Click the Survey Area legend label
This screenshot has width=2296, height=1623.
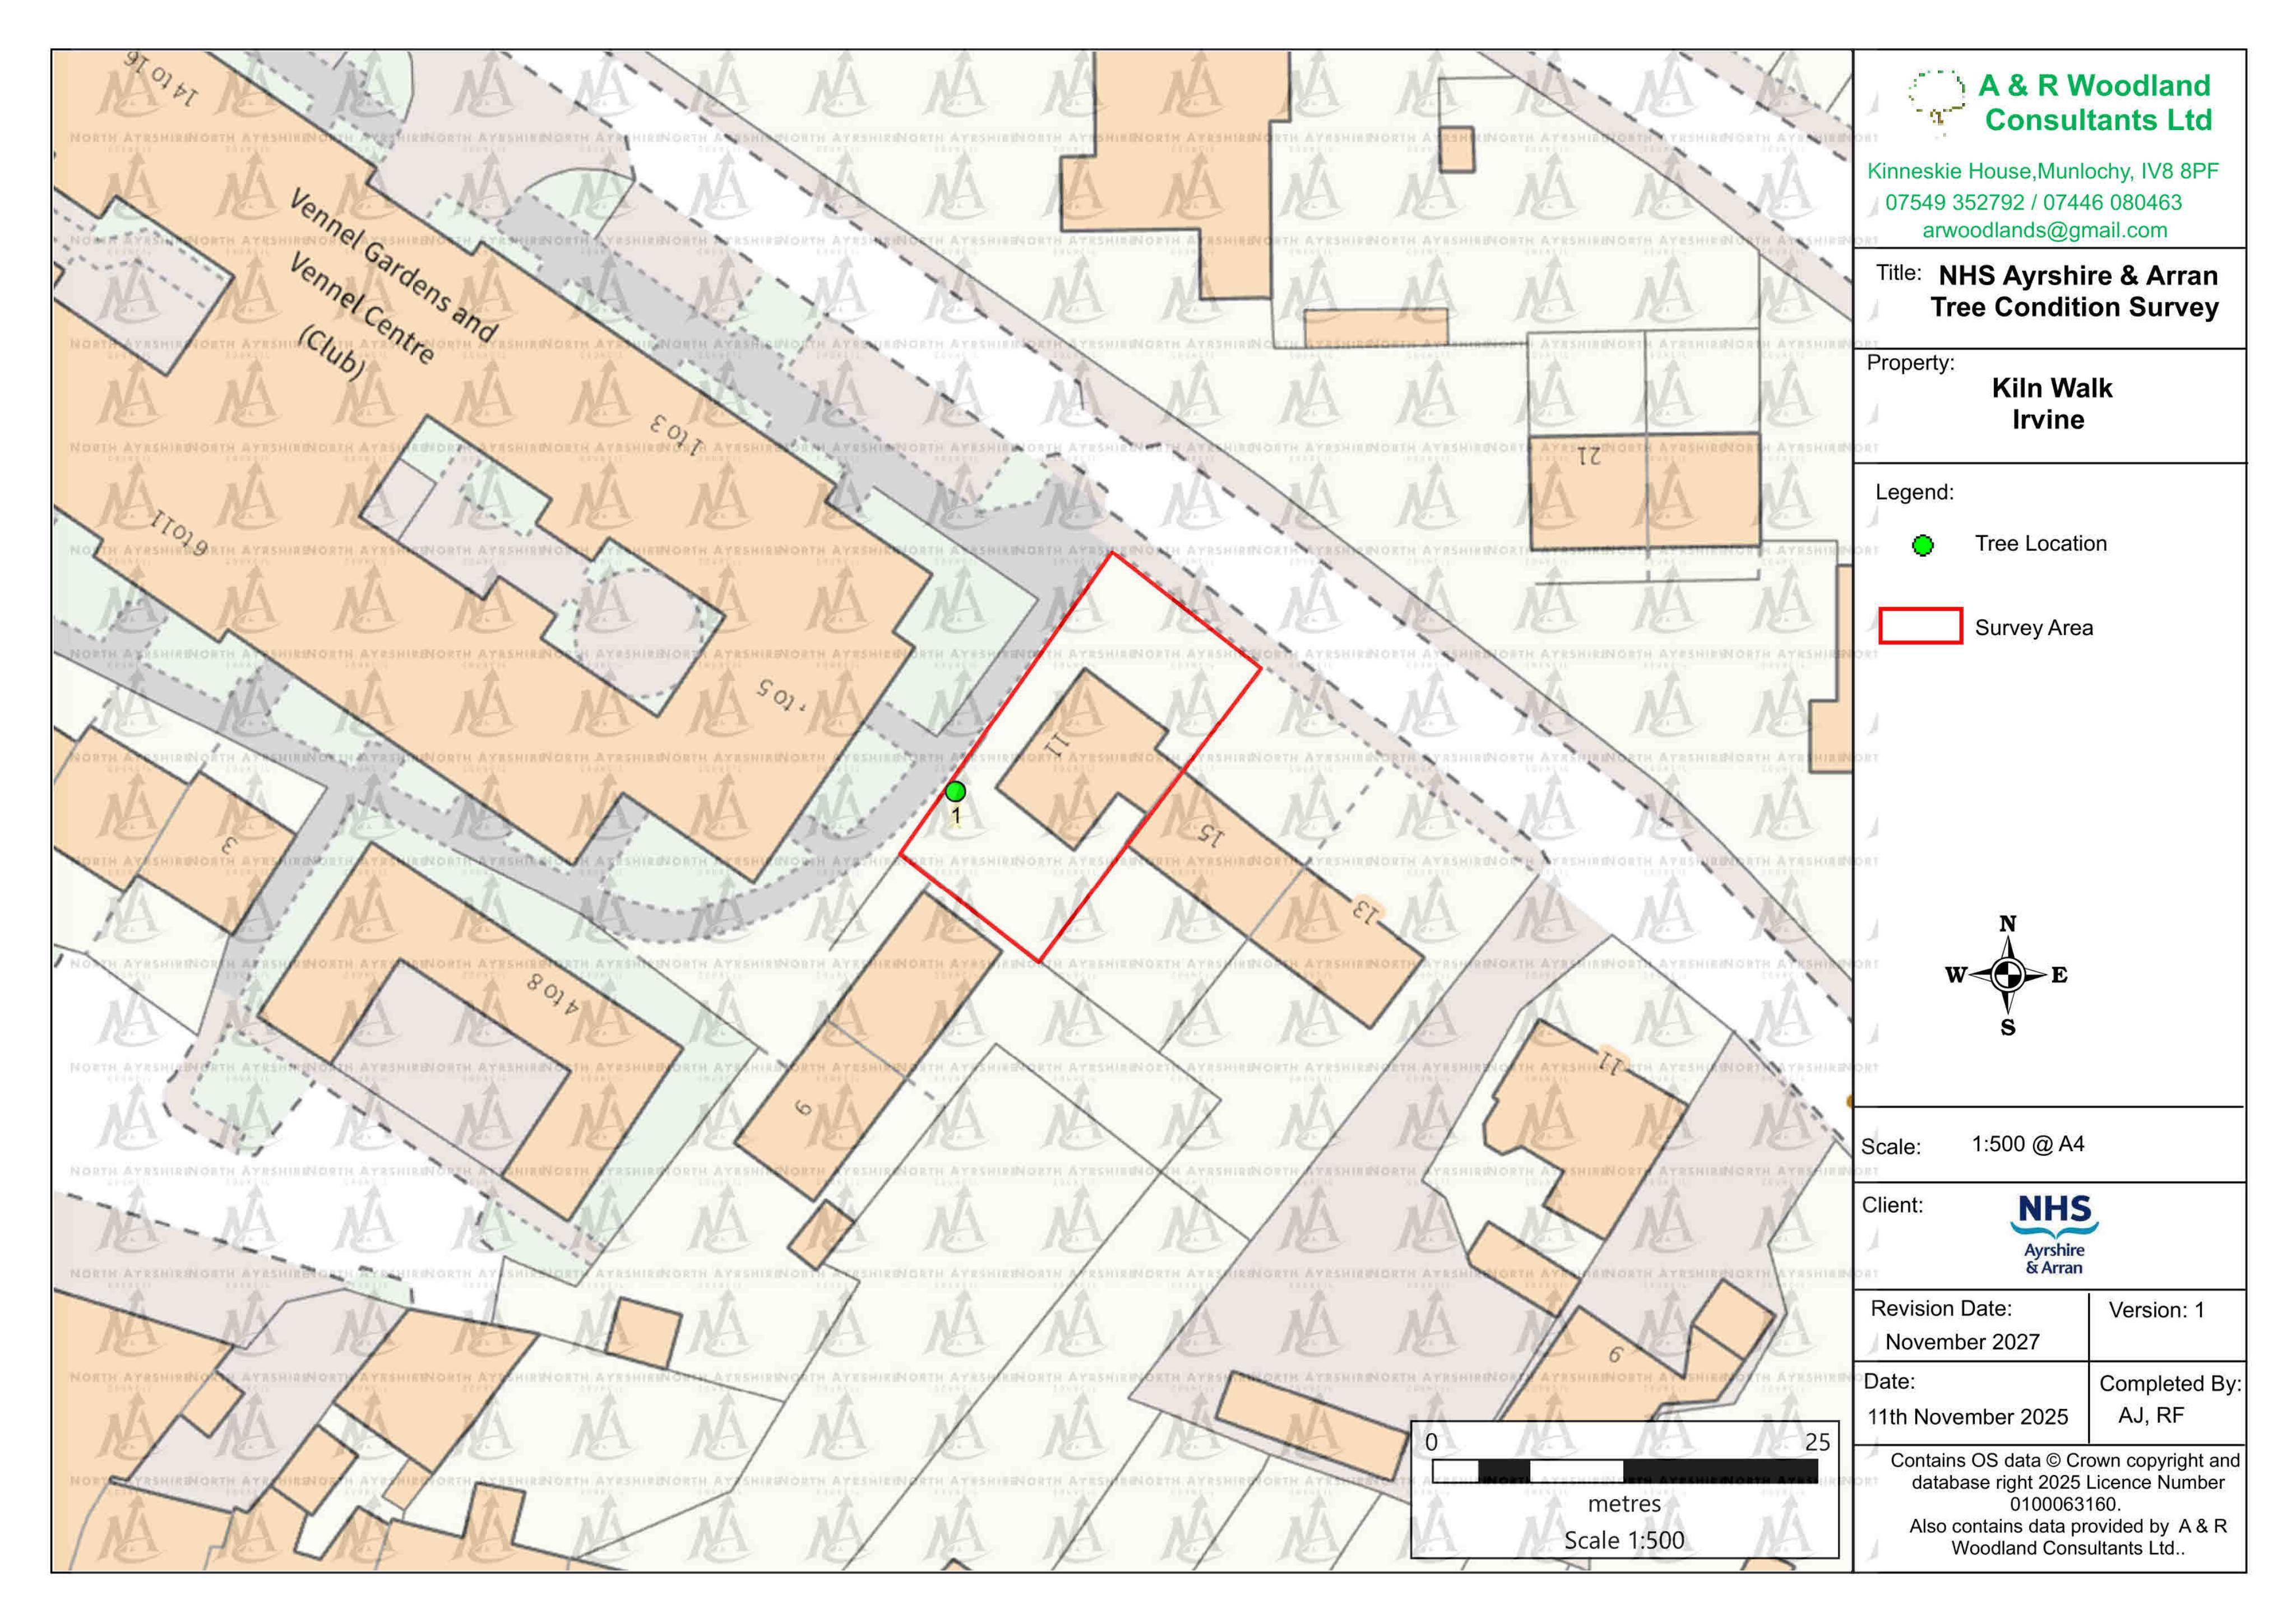[2033, 628]
